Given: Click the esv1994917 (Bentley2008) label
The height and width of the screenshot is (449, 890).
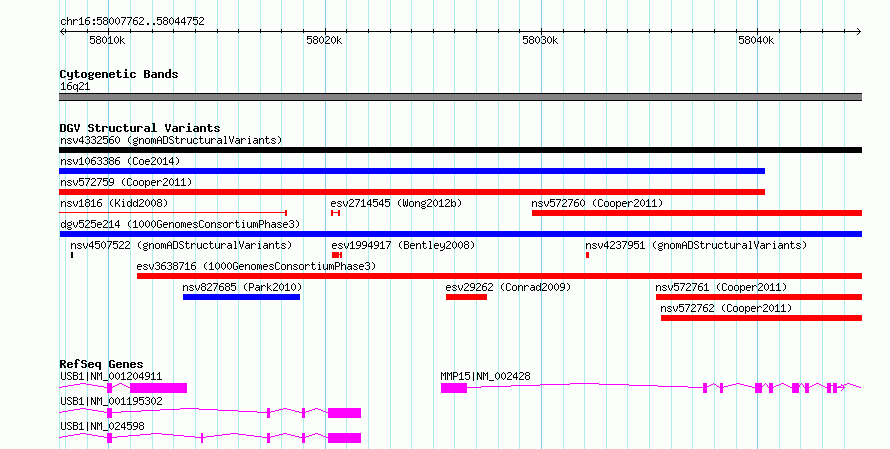Looking at the screenshot, I should (x=403, y=245).
